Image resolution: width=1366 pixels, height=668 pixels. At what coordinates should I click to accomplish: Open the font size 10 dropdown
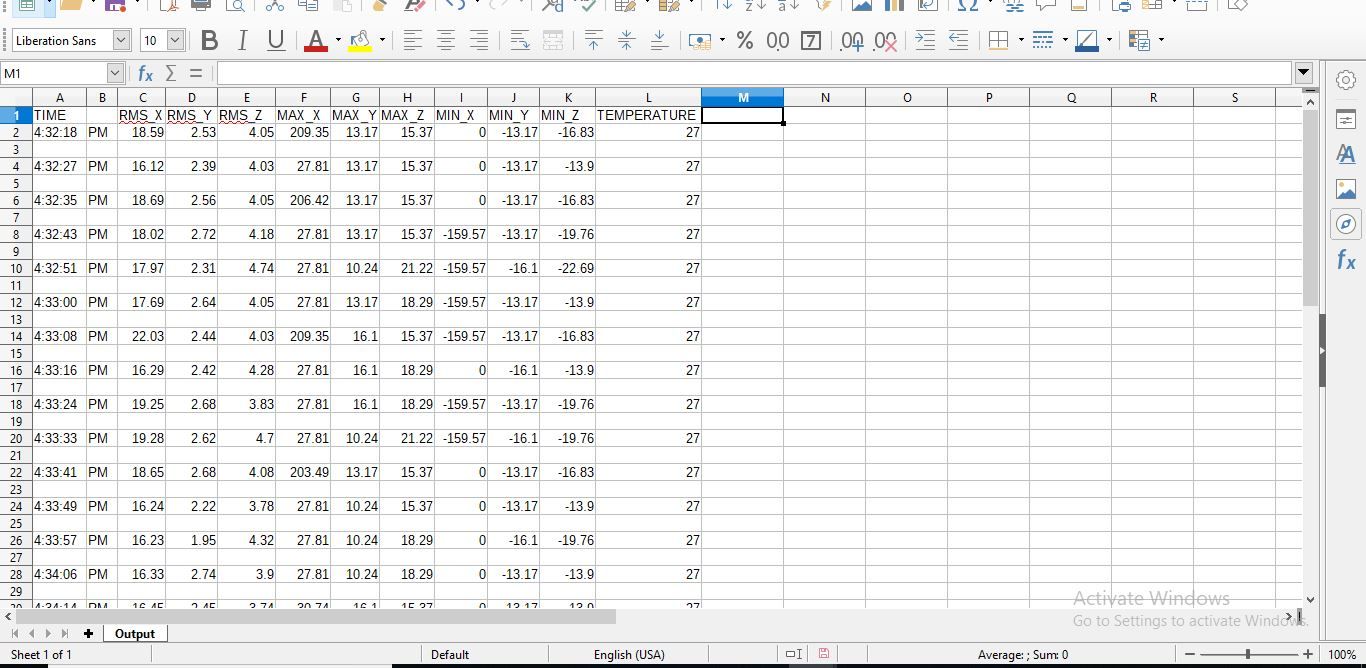(x=176, y=41)
